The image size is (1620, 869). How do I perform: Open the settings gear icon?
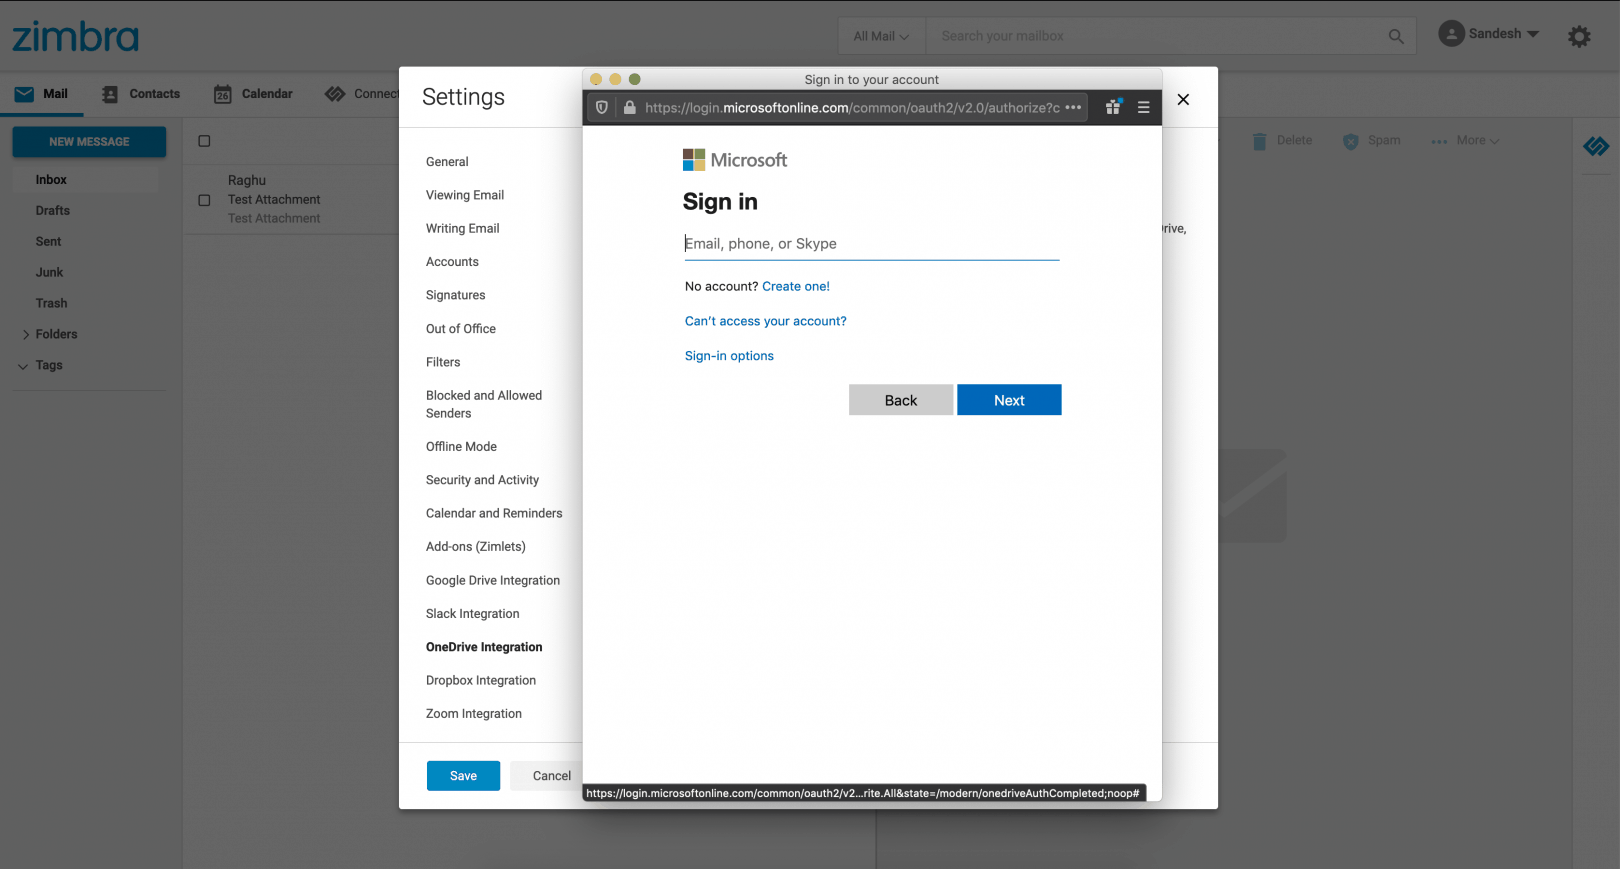[1579, 37]
